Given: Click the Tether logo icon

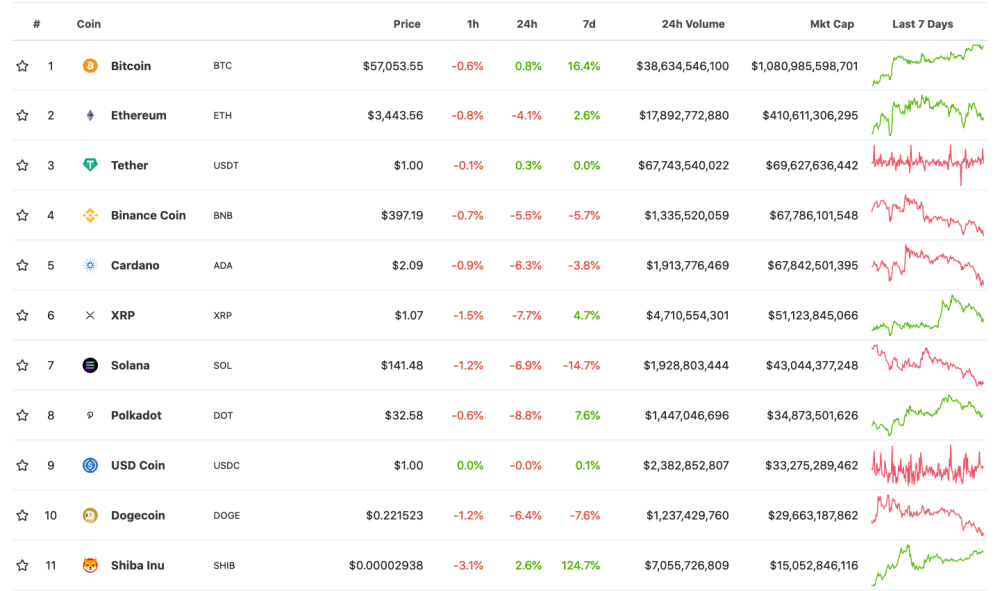Looking at the screenshot, I should tap(90, 165).
